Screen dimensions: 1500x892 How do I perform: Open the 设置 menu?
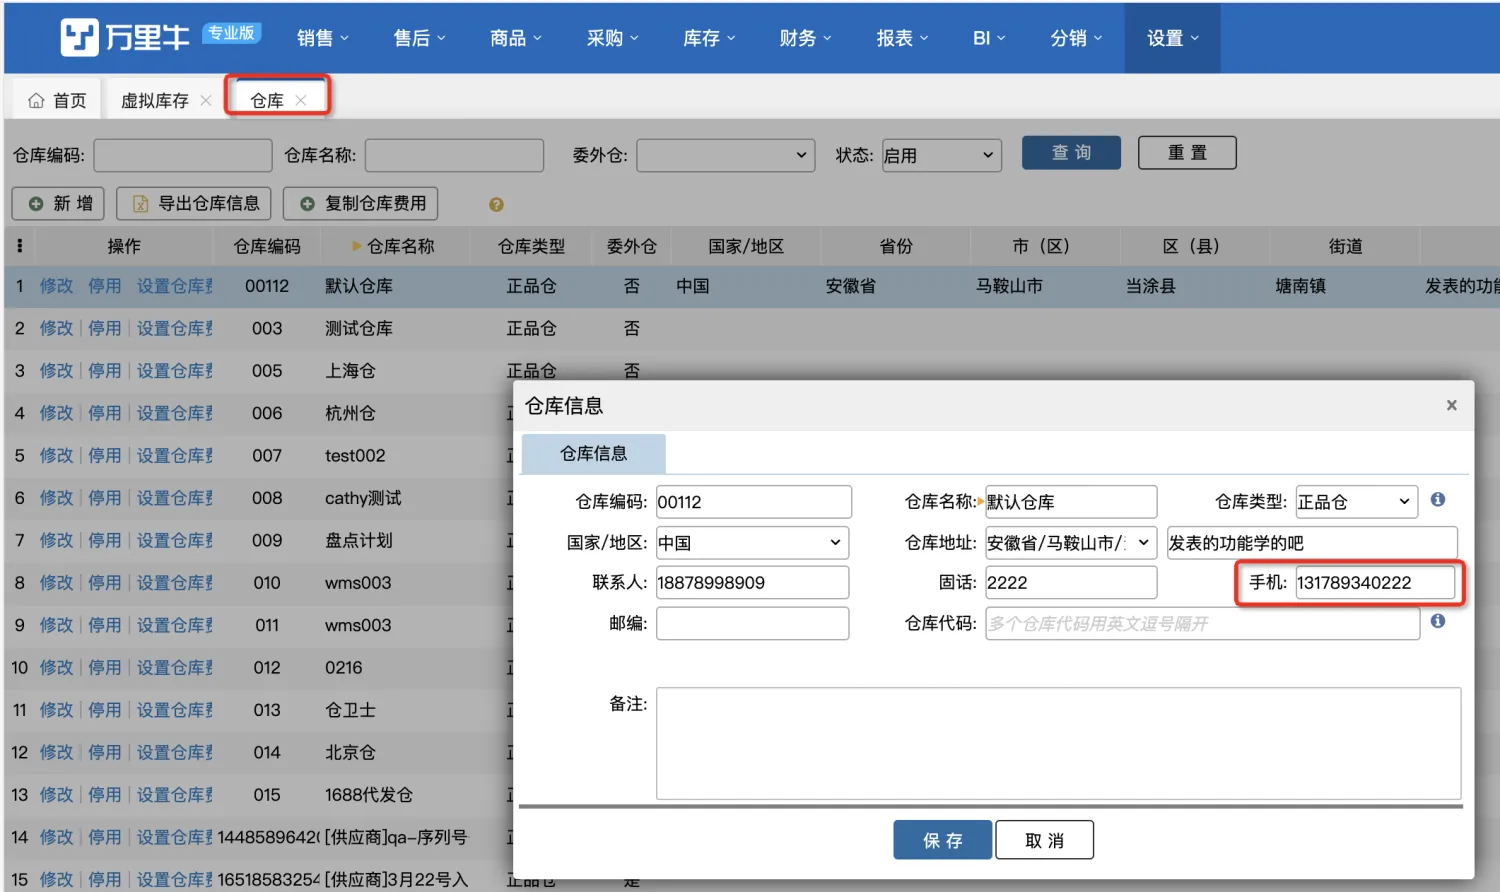click(1172, 38)
